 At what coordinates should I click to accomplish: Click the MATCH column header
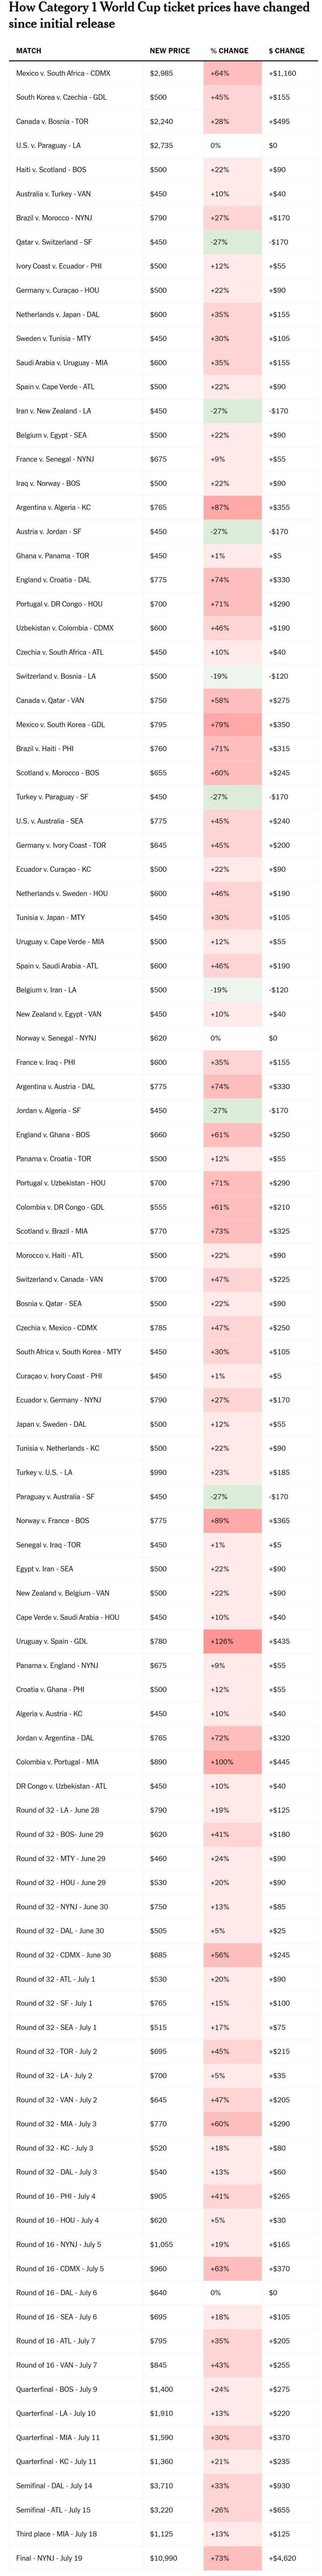coord(29,50)
